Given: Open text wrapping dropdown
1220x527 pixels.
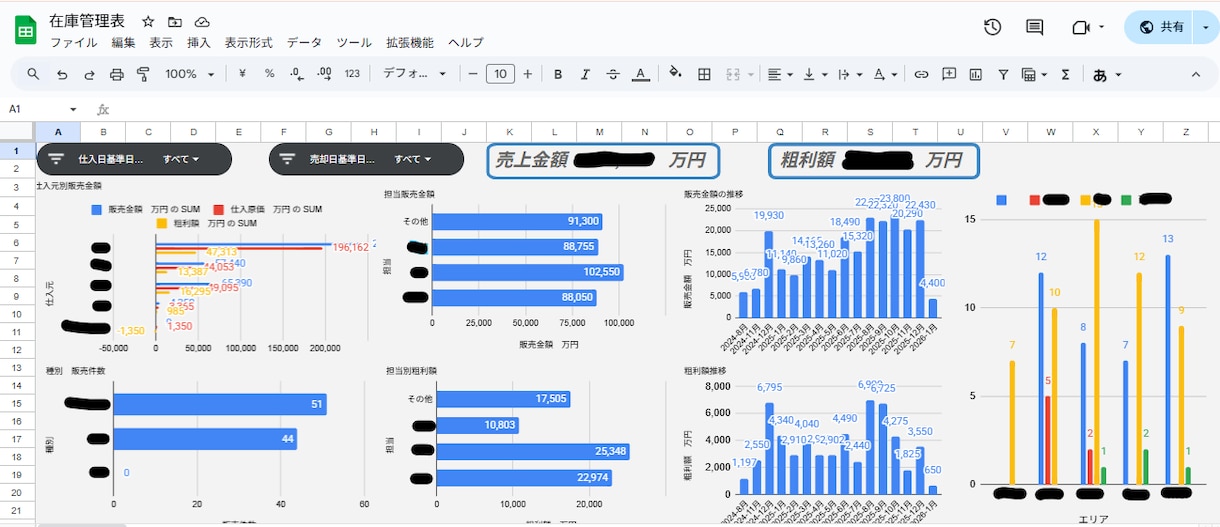Looking at the screenshot, I should [x=850, y=74].
